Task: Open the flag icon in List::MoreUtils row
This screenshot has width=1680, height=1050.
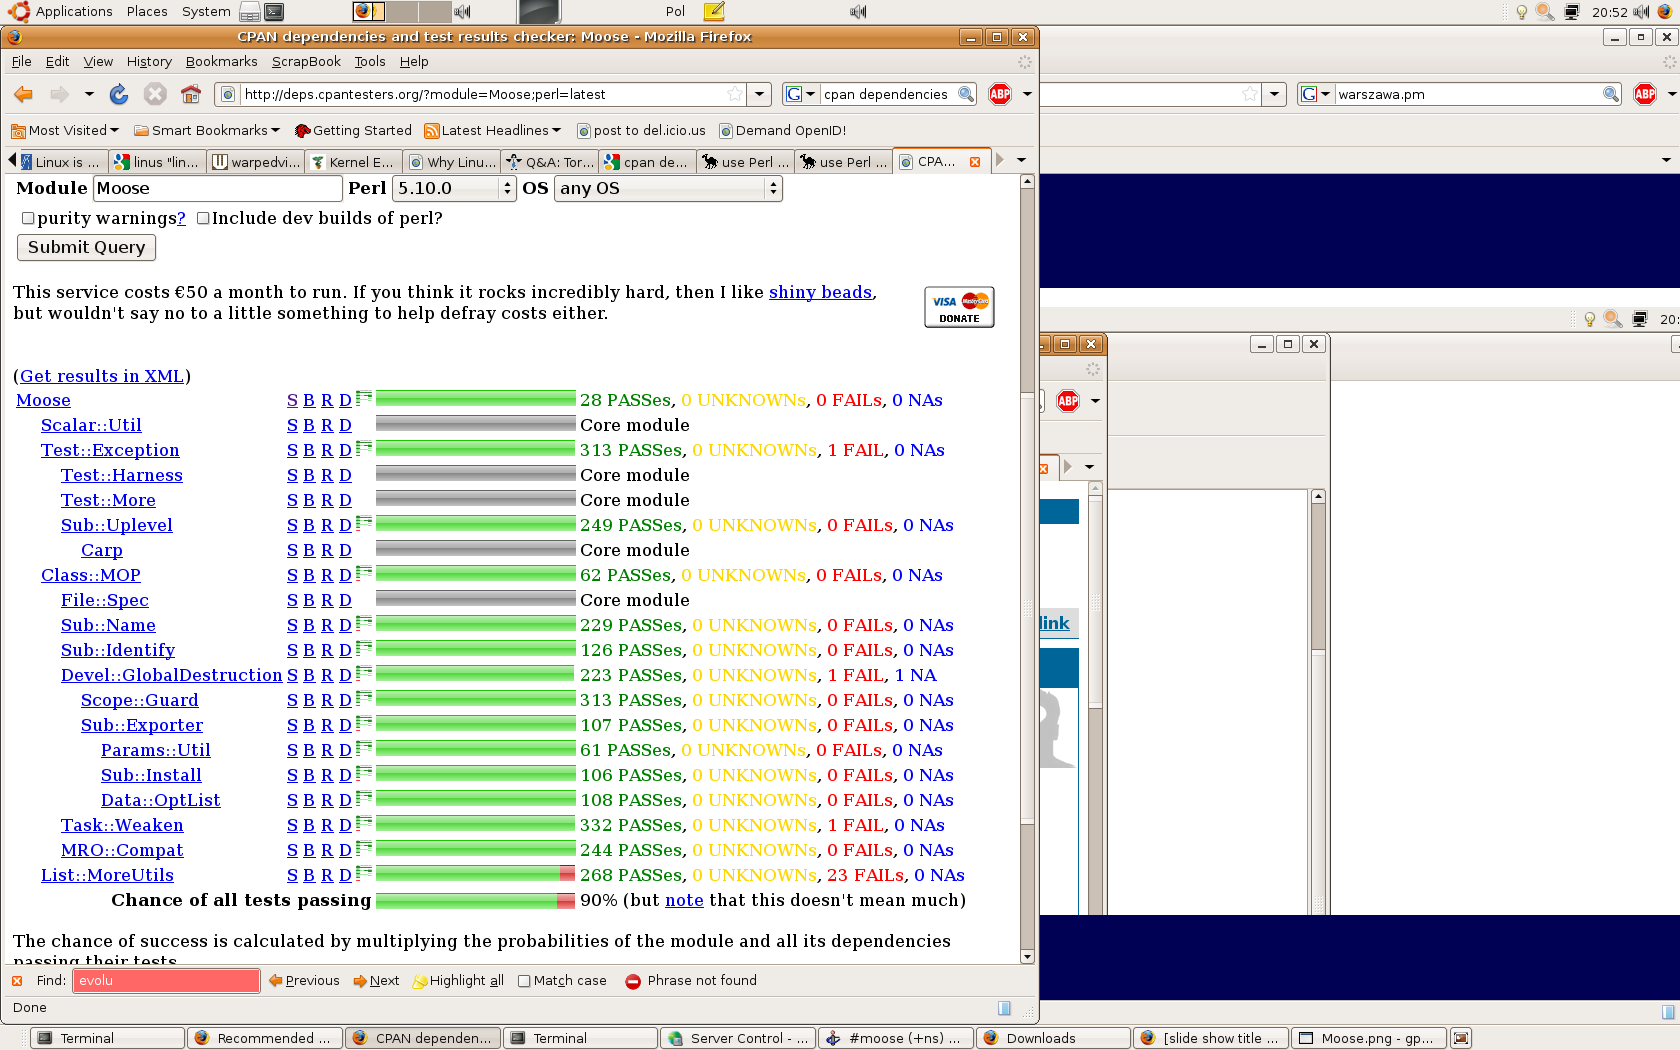Action: [x=364, y=872]
